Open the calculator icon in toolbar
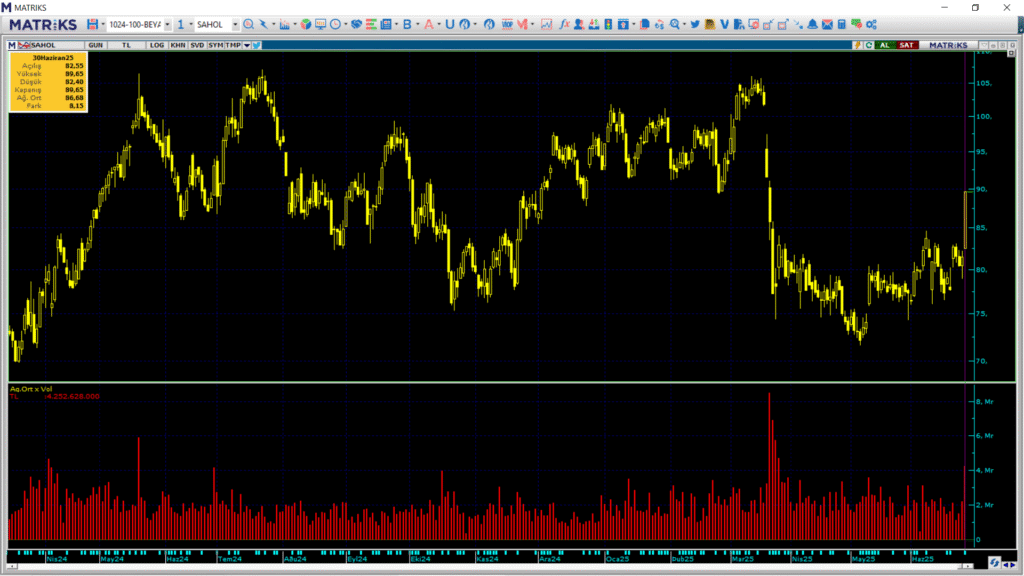The image size is (1024, 576). coord(842,24)
